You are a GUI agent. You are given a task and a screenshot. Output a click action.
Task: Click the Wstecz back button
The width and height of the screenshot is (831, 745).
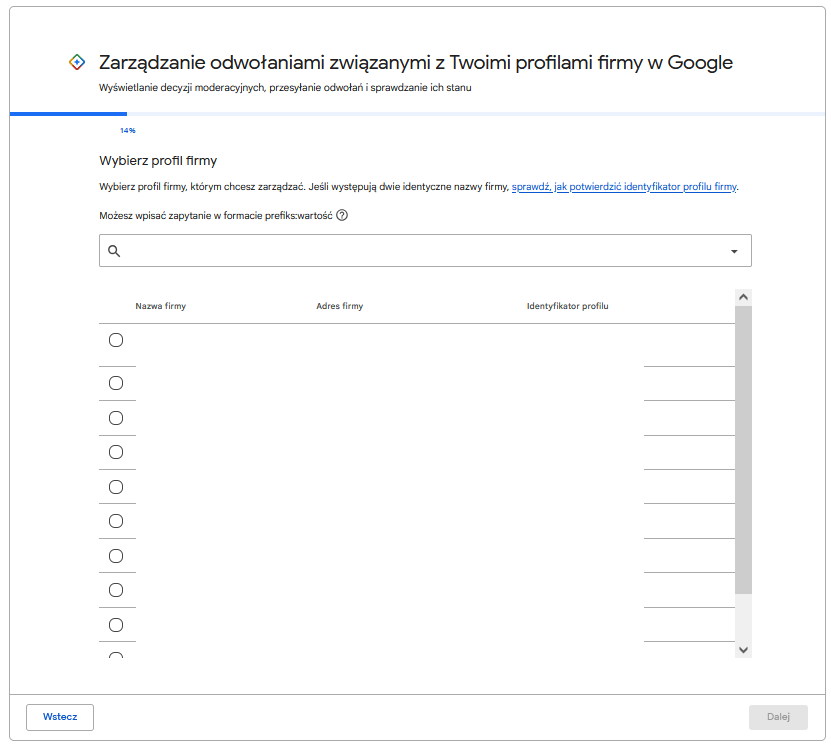[x=60, y=717]
